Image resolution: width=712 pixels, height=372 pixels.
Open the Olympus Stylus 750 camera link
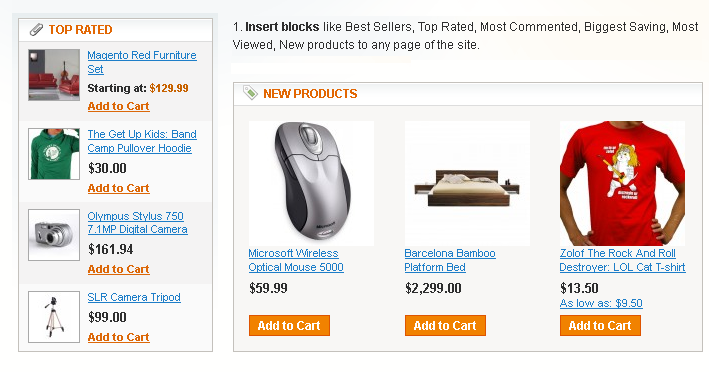[137, 223]
